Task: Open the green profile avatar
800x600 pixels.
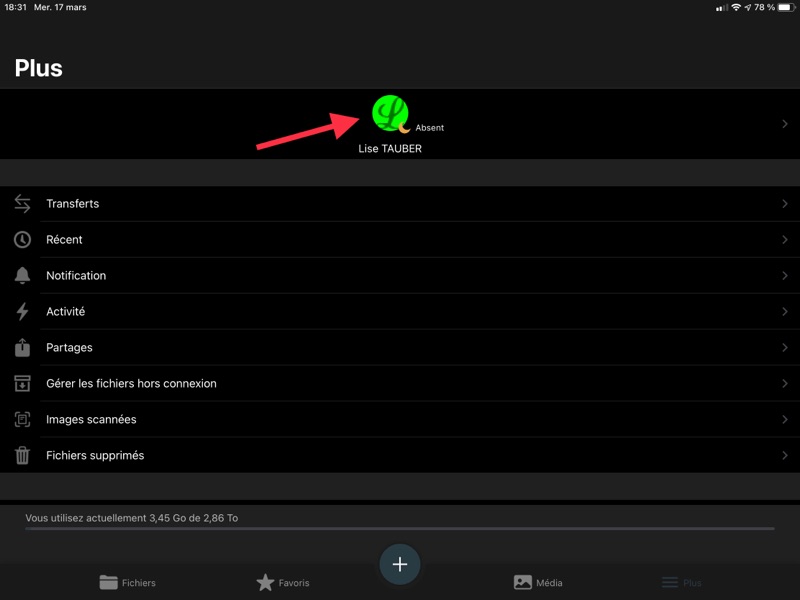Action: 390,114
